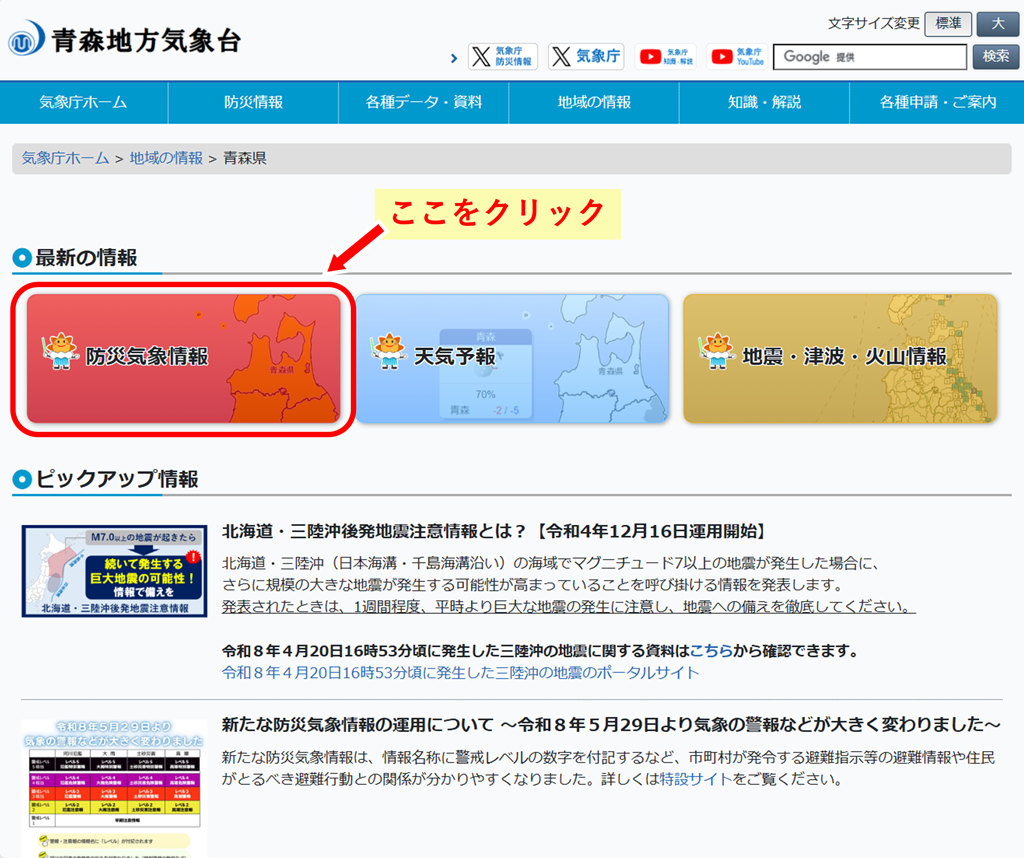Open the 地震・津波・火山情報 card

(x=840, y=358)
